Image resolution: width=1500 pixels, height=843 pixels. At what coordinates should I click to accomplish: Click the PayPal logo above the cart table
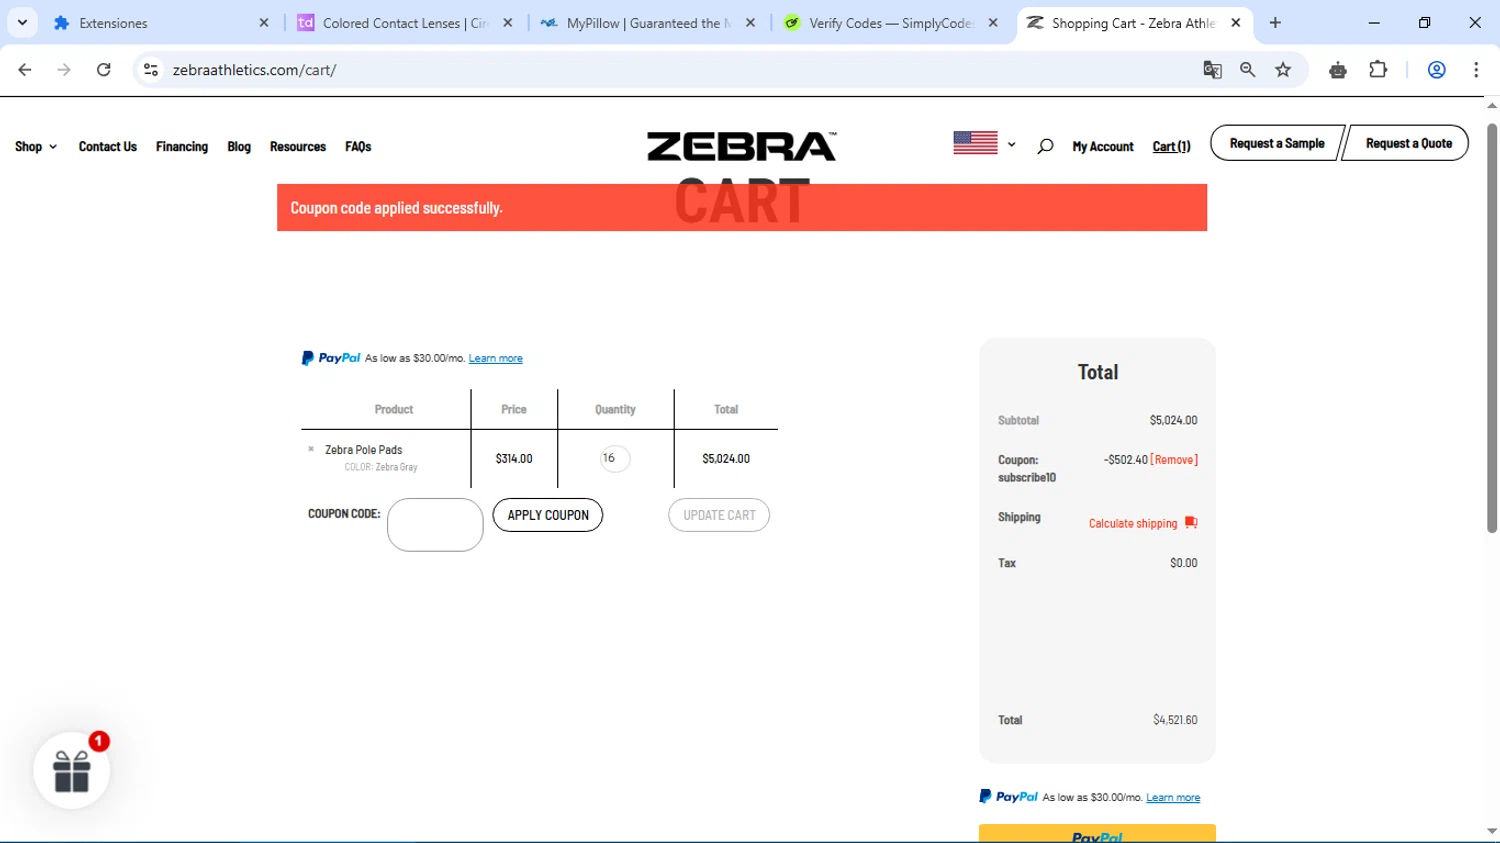pyautogui.click(x=331, y=358)
